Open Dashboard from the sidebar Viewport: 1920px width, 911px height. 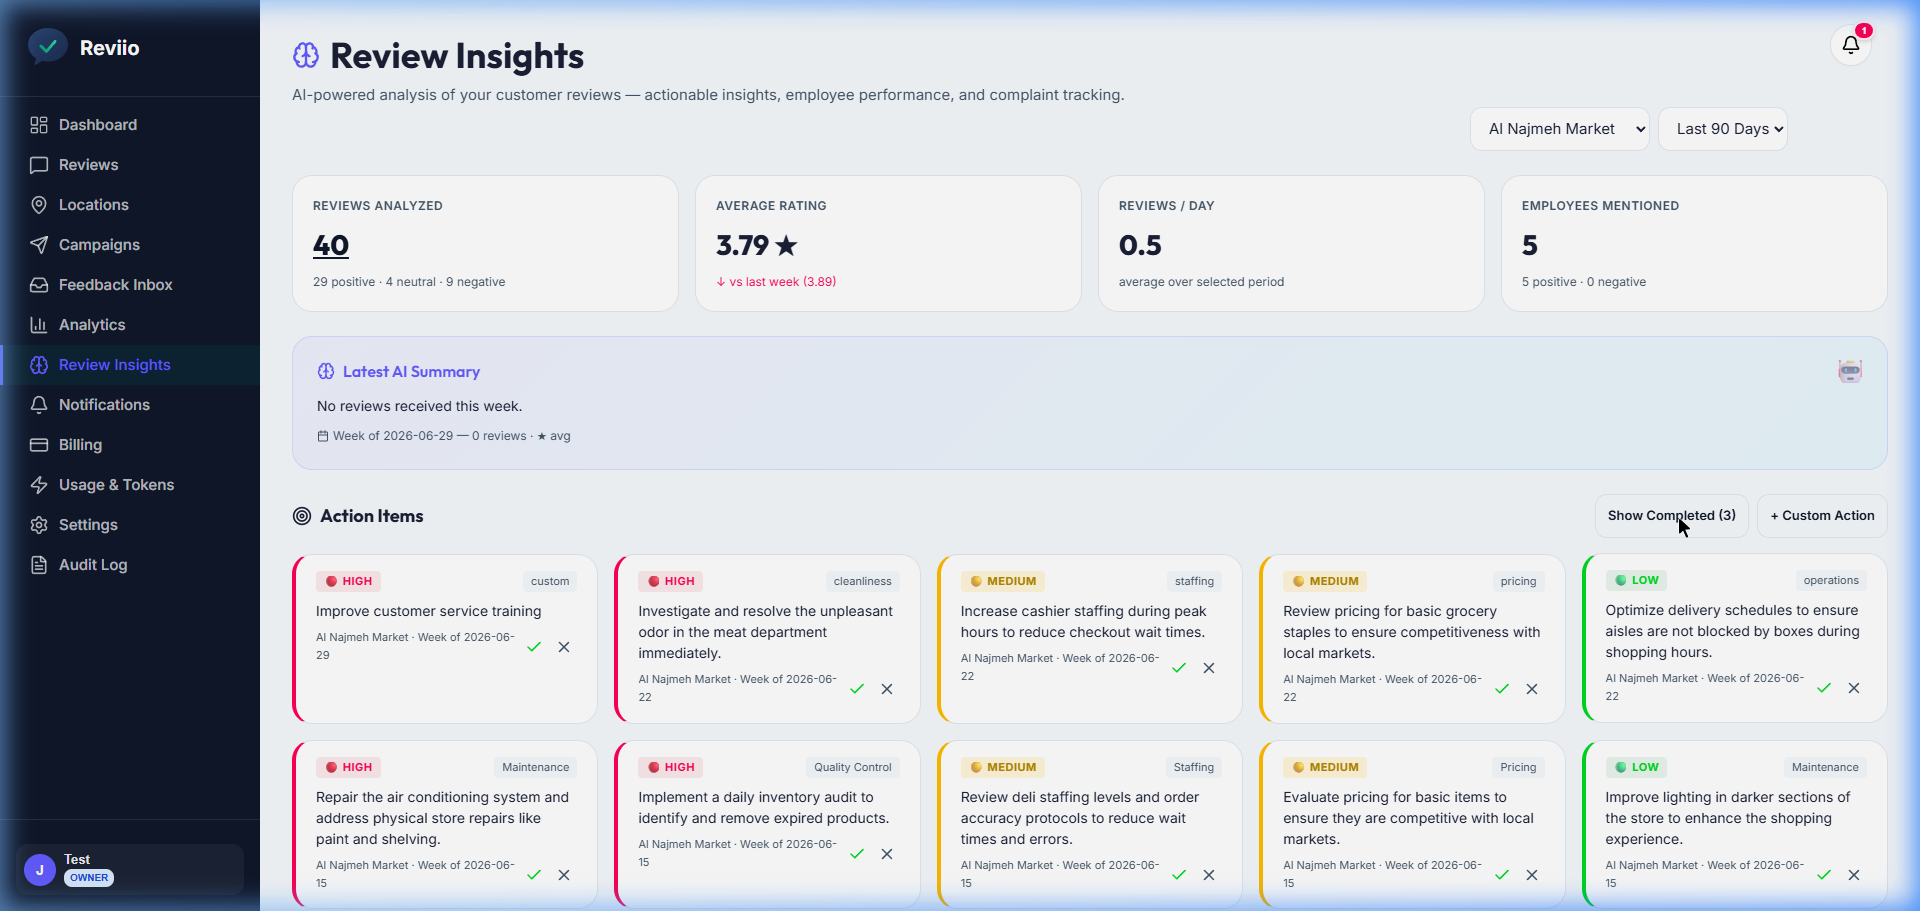pyautogui.click(x=130, y=125)
